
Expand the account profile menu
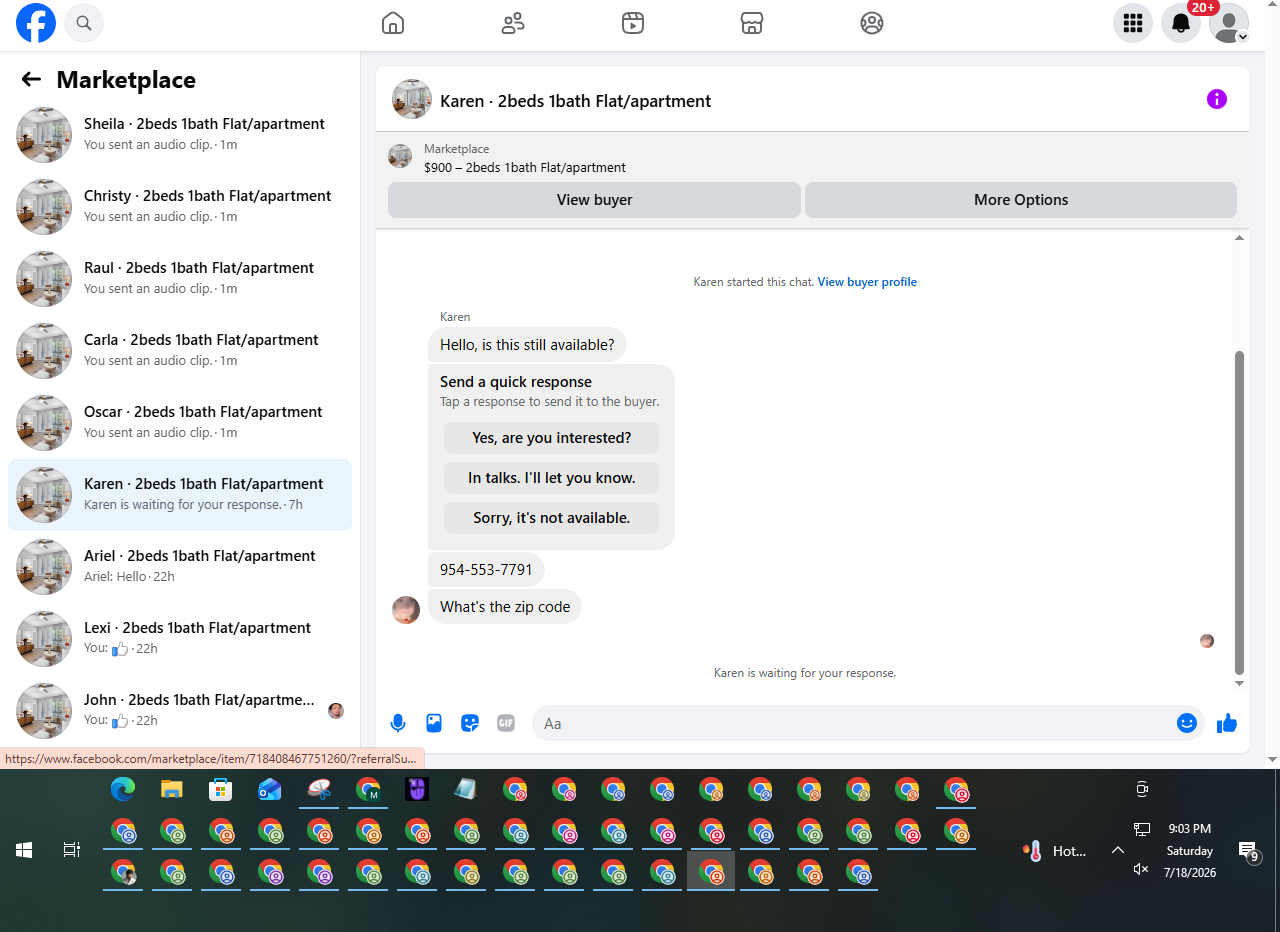click(1229, 23)
